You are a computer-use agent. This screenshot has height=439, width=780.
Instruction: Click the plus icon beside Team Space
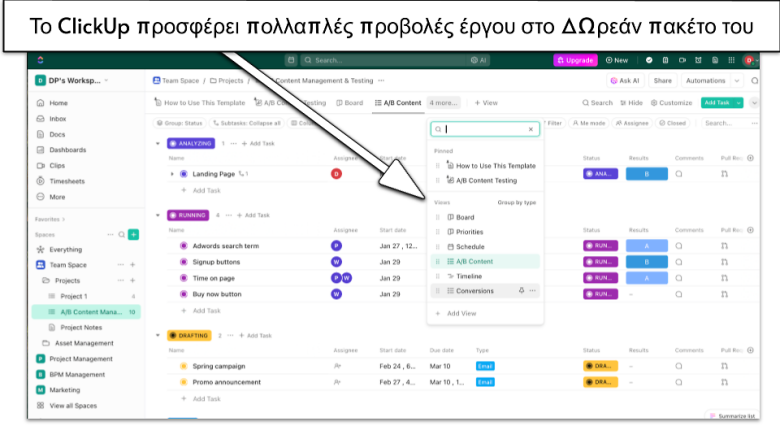[133, 264]
